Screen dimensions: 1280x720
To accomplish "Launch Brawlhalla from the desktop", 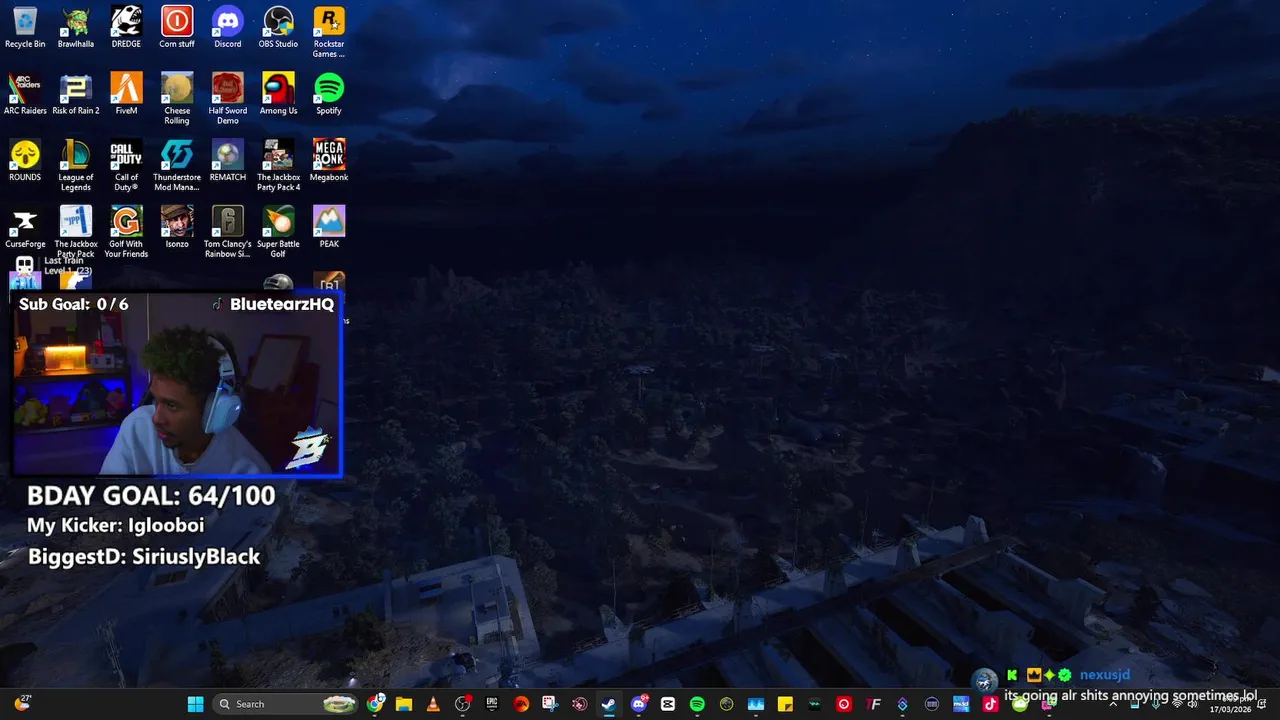I will [x=76, y=27].
